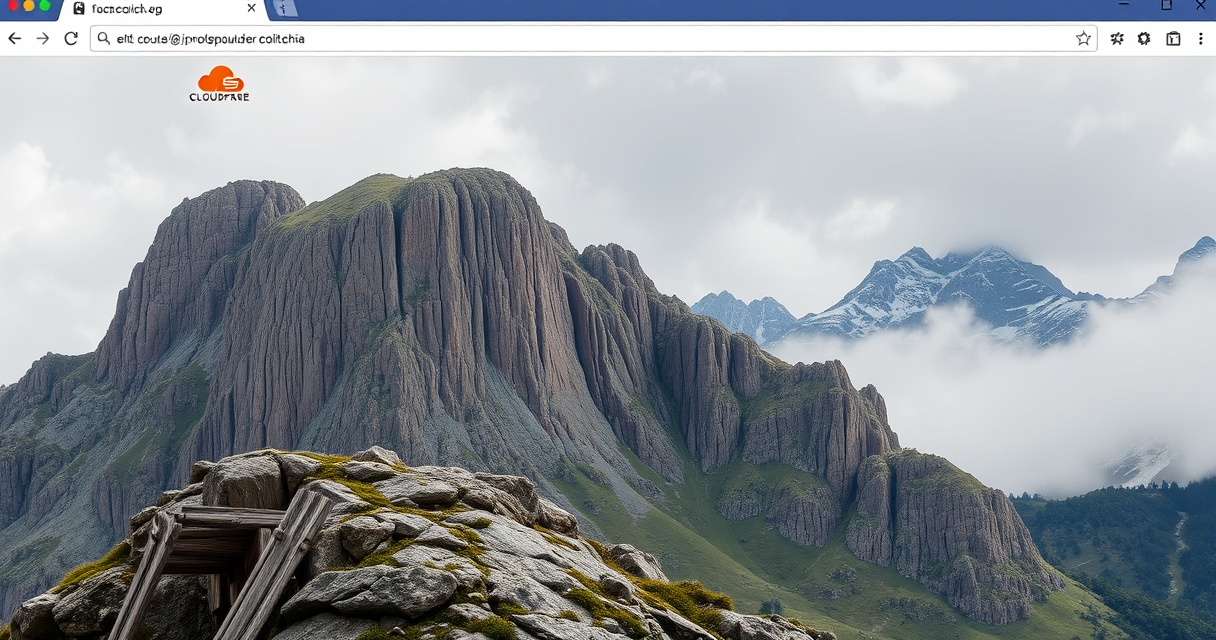Viewport: 1216px width, 640px height.
Task: Click the magnifier icon in address bar
Action: 104,39
